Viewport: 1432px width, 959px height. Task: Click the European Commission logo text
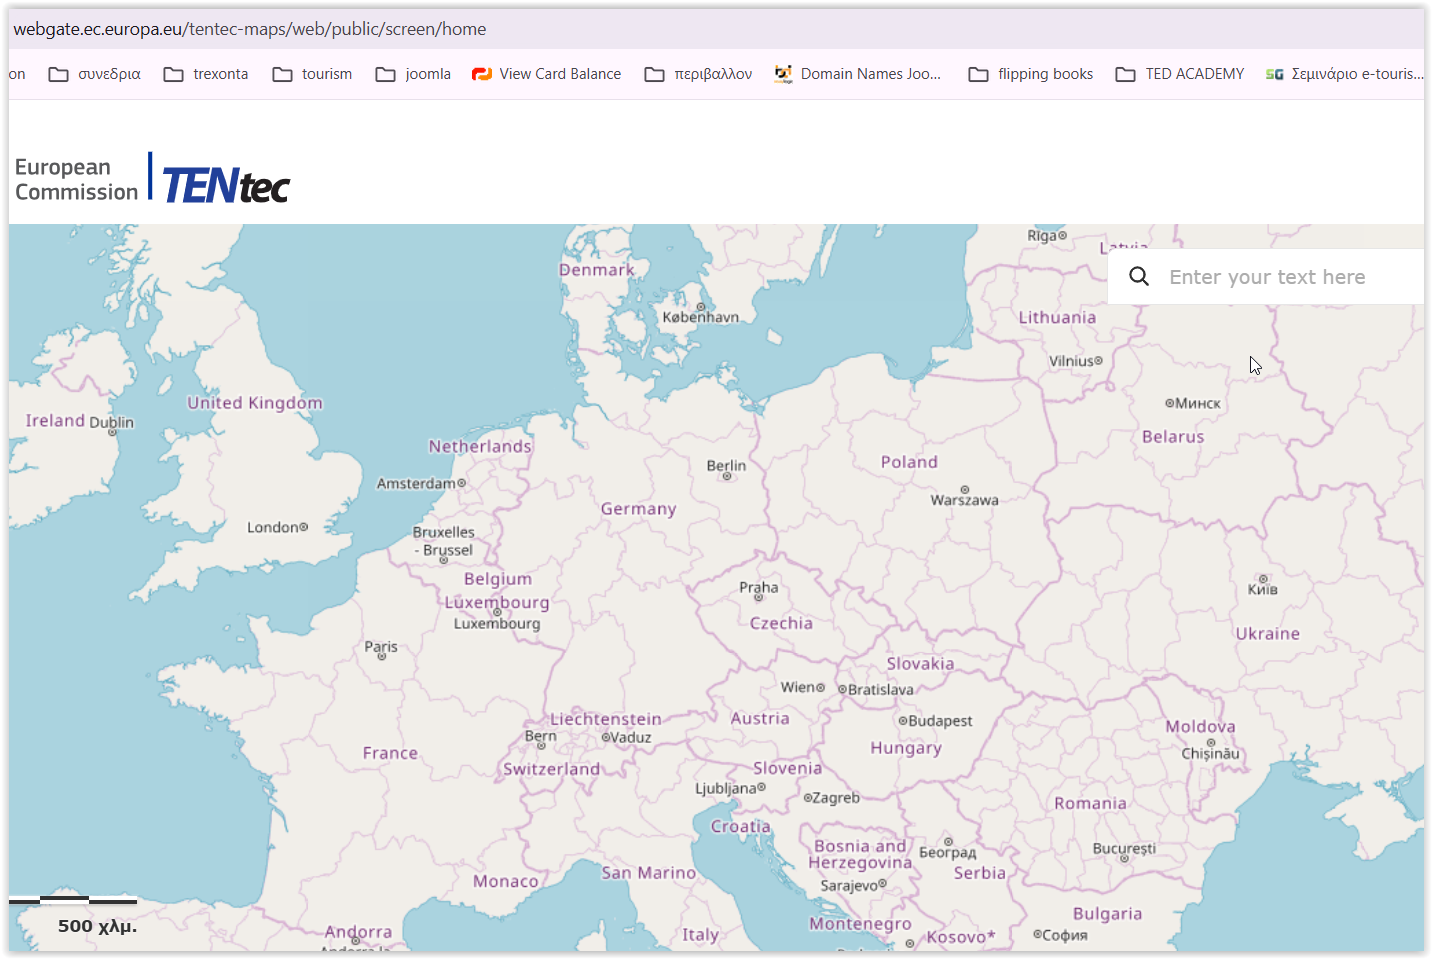[x=76, y=180]
